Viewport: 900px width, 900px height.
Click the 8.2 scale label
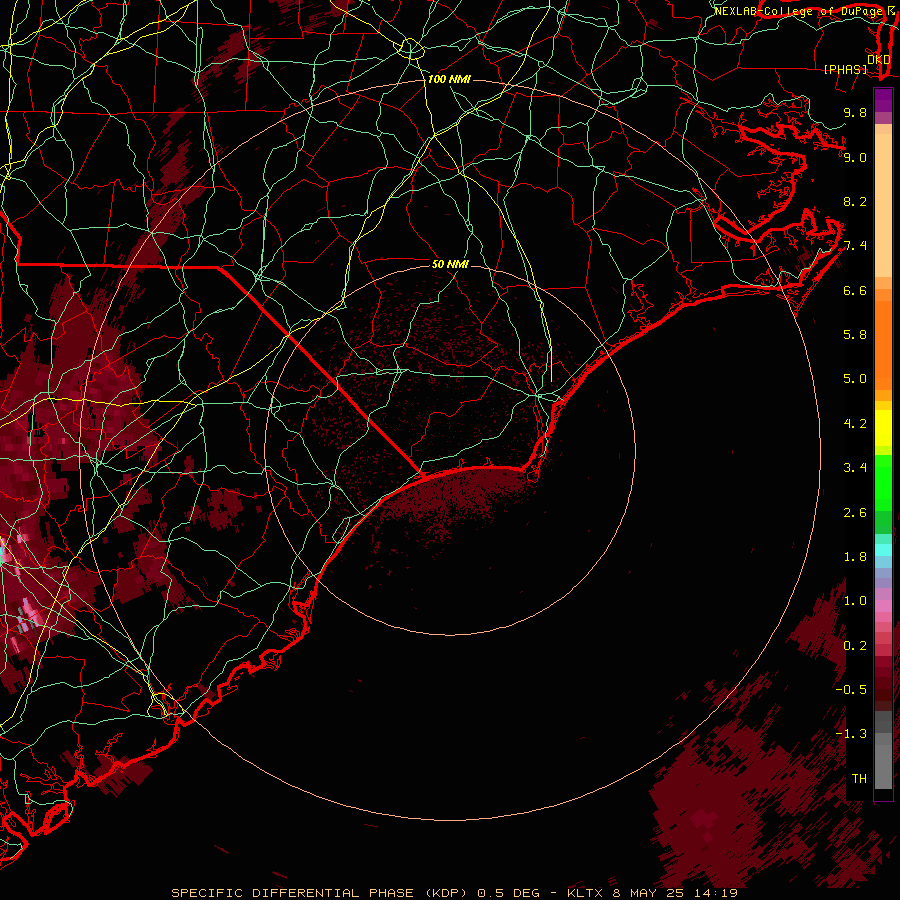tap(855, 201)
